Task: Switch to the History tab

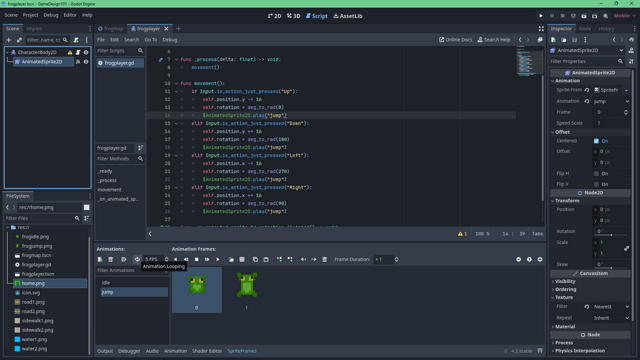Action: pyautogui.click(x=606, y=29)
